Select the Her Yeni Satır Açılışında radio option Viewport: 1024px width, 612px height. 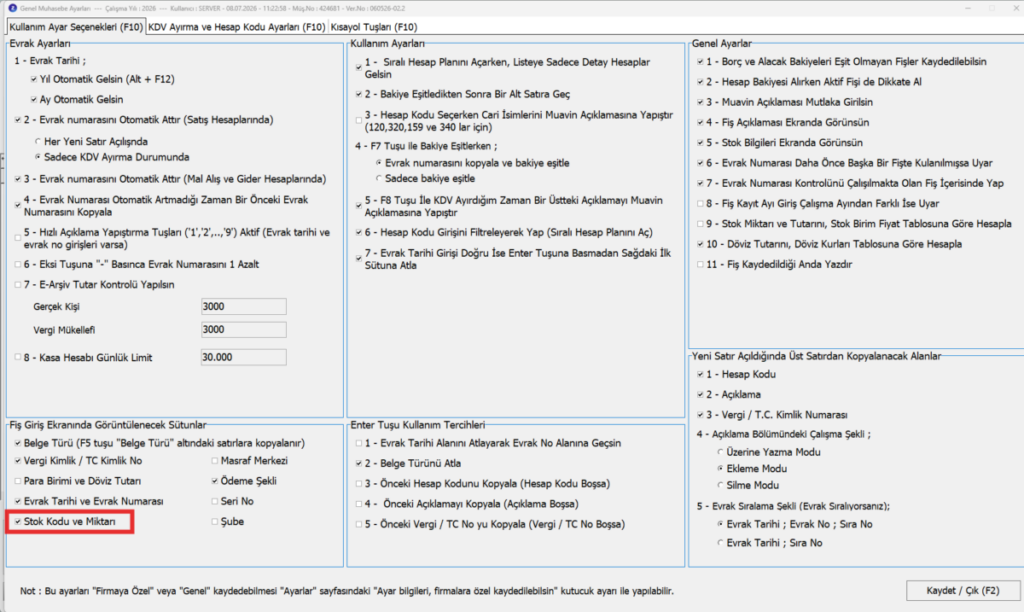[x=38, y=142]
